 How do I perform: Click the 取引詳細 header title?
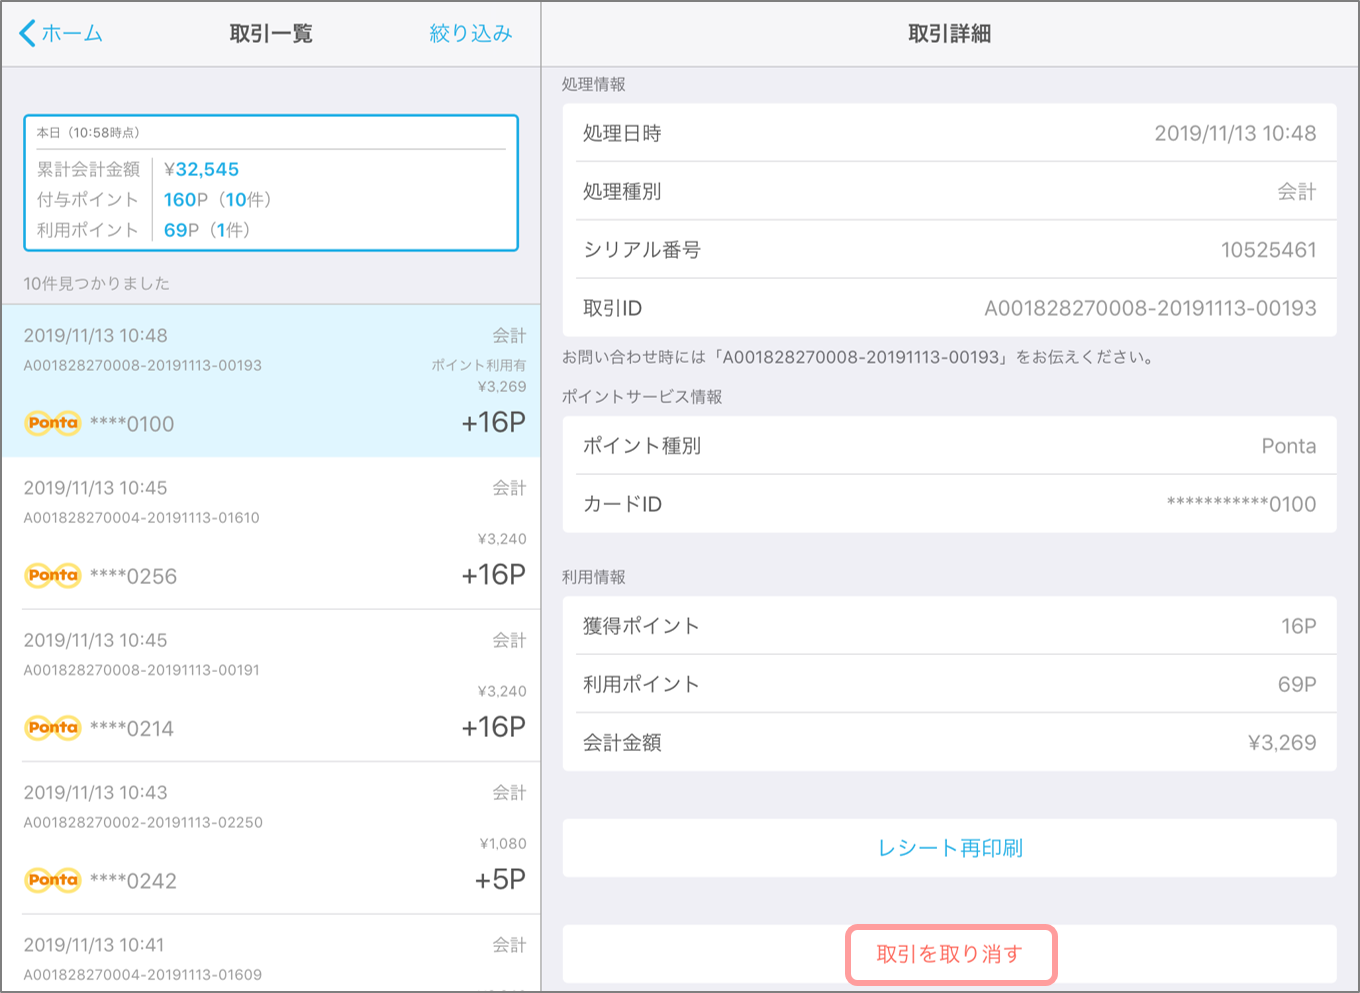(x=949, y=33)
